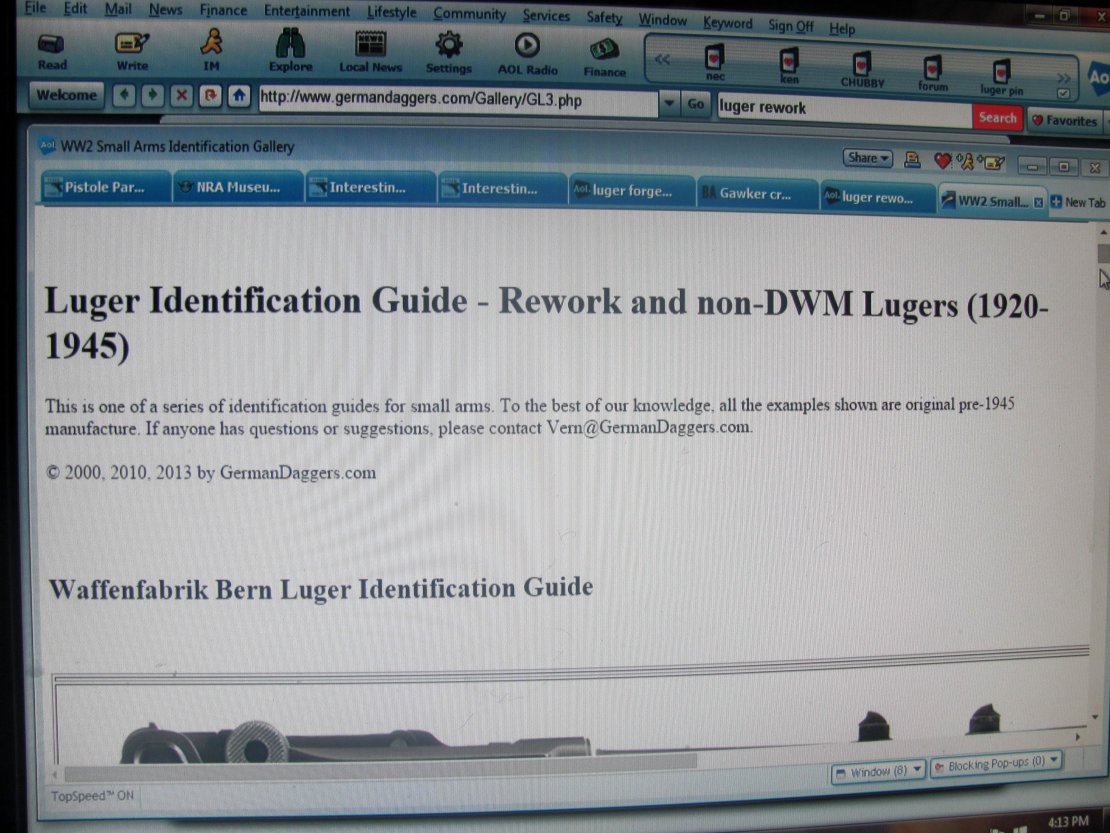The width and height of the screenshot is (1110, 833).
Task: Click the browser Back arrow button
Action: pyautogui.click(x=124, y=95)
